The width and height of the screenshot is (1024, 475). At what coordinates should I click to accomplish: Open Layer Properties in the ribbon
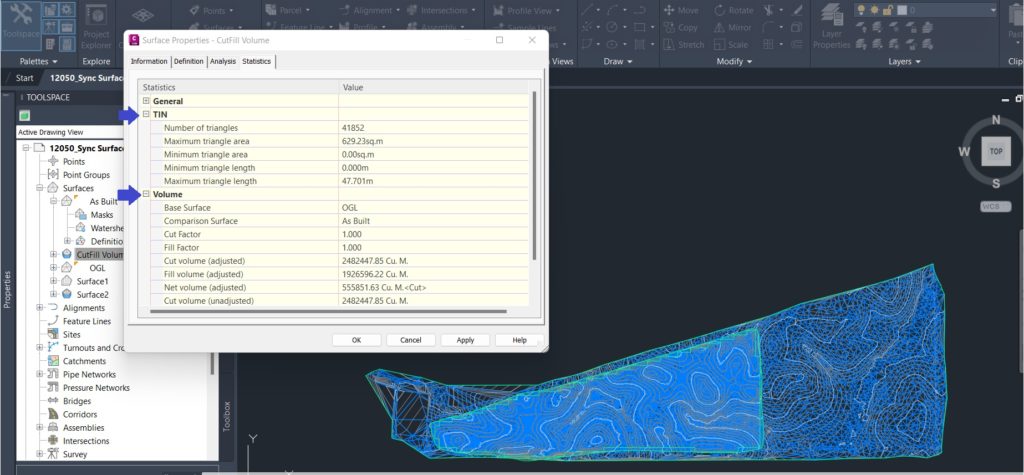(x=831, y=27)
